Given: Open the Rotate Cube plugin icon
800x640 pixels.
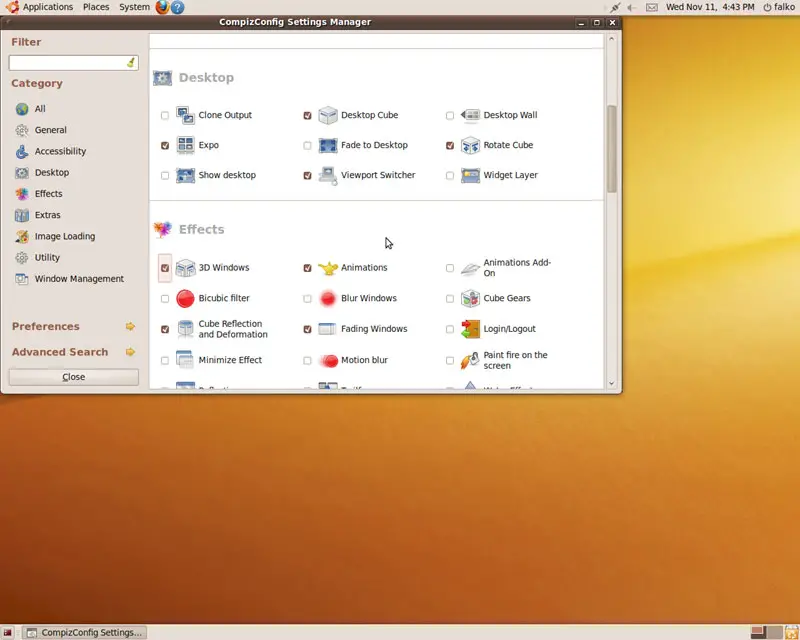Looking at the screenshot, I should point(470,145).
